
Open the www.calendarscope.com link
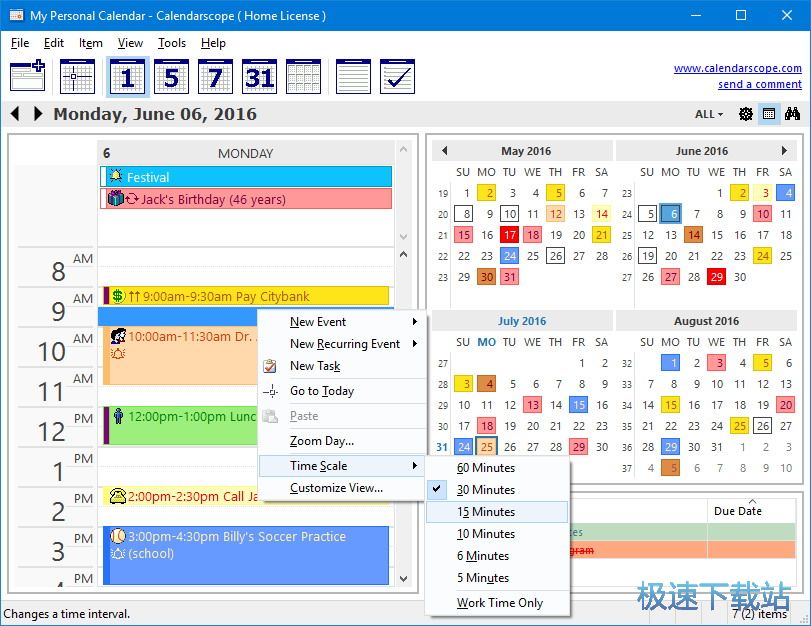tap(737, 68)
